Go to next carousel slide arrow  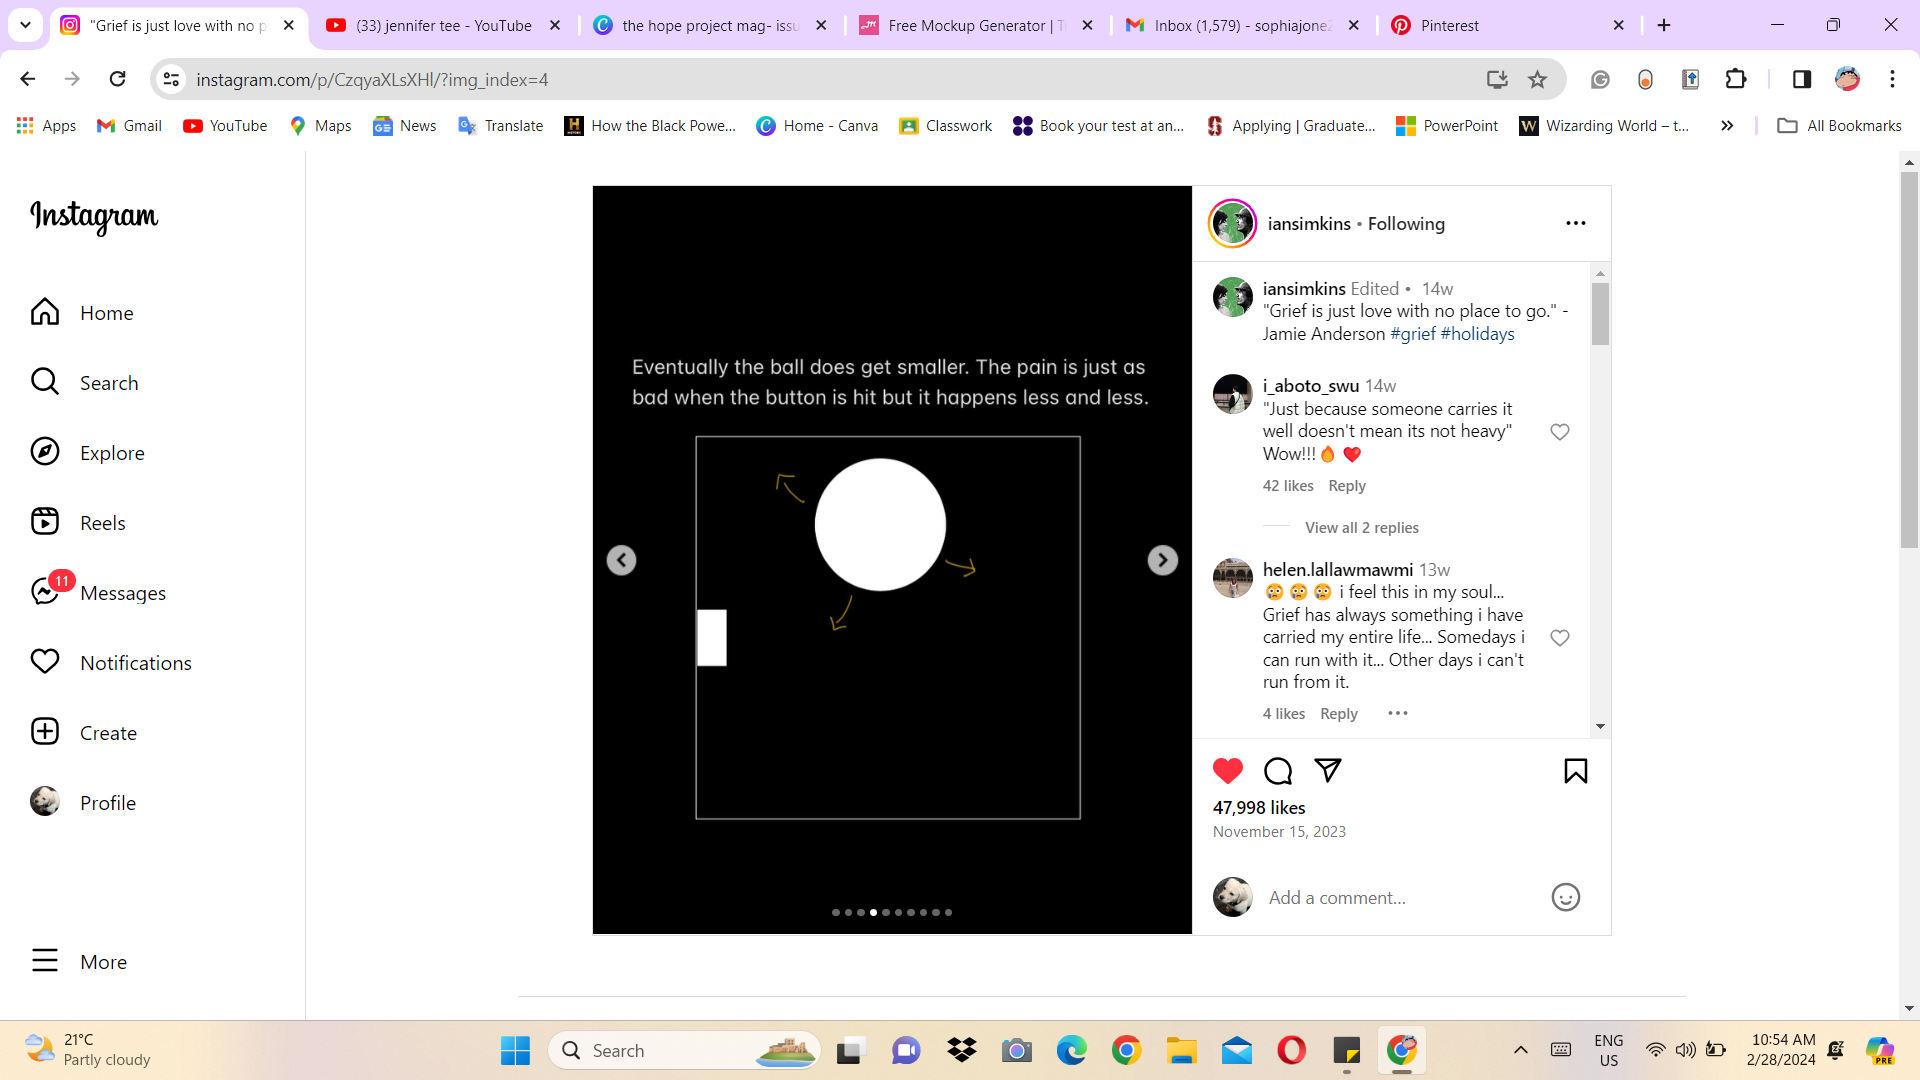(x=1162, y=560)
